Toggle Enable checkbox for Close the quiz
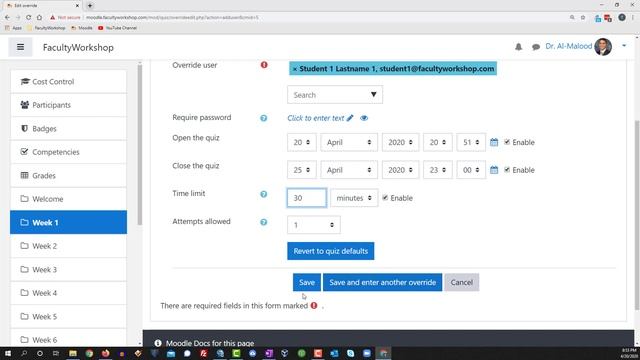This screenshot has height=360, width=640. (507, 170)
